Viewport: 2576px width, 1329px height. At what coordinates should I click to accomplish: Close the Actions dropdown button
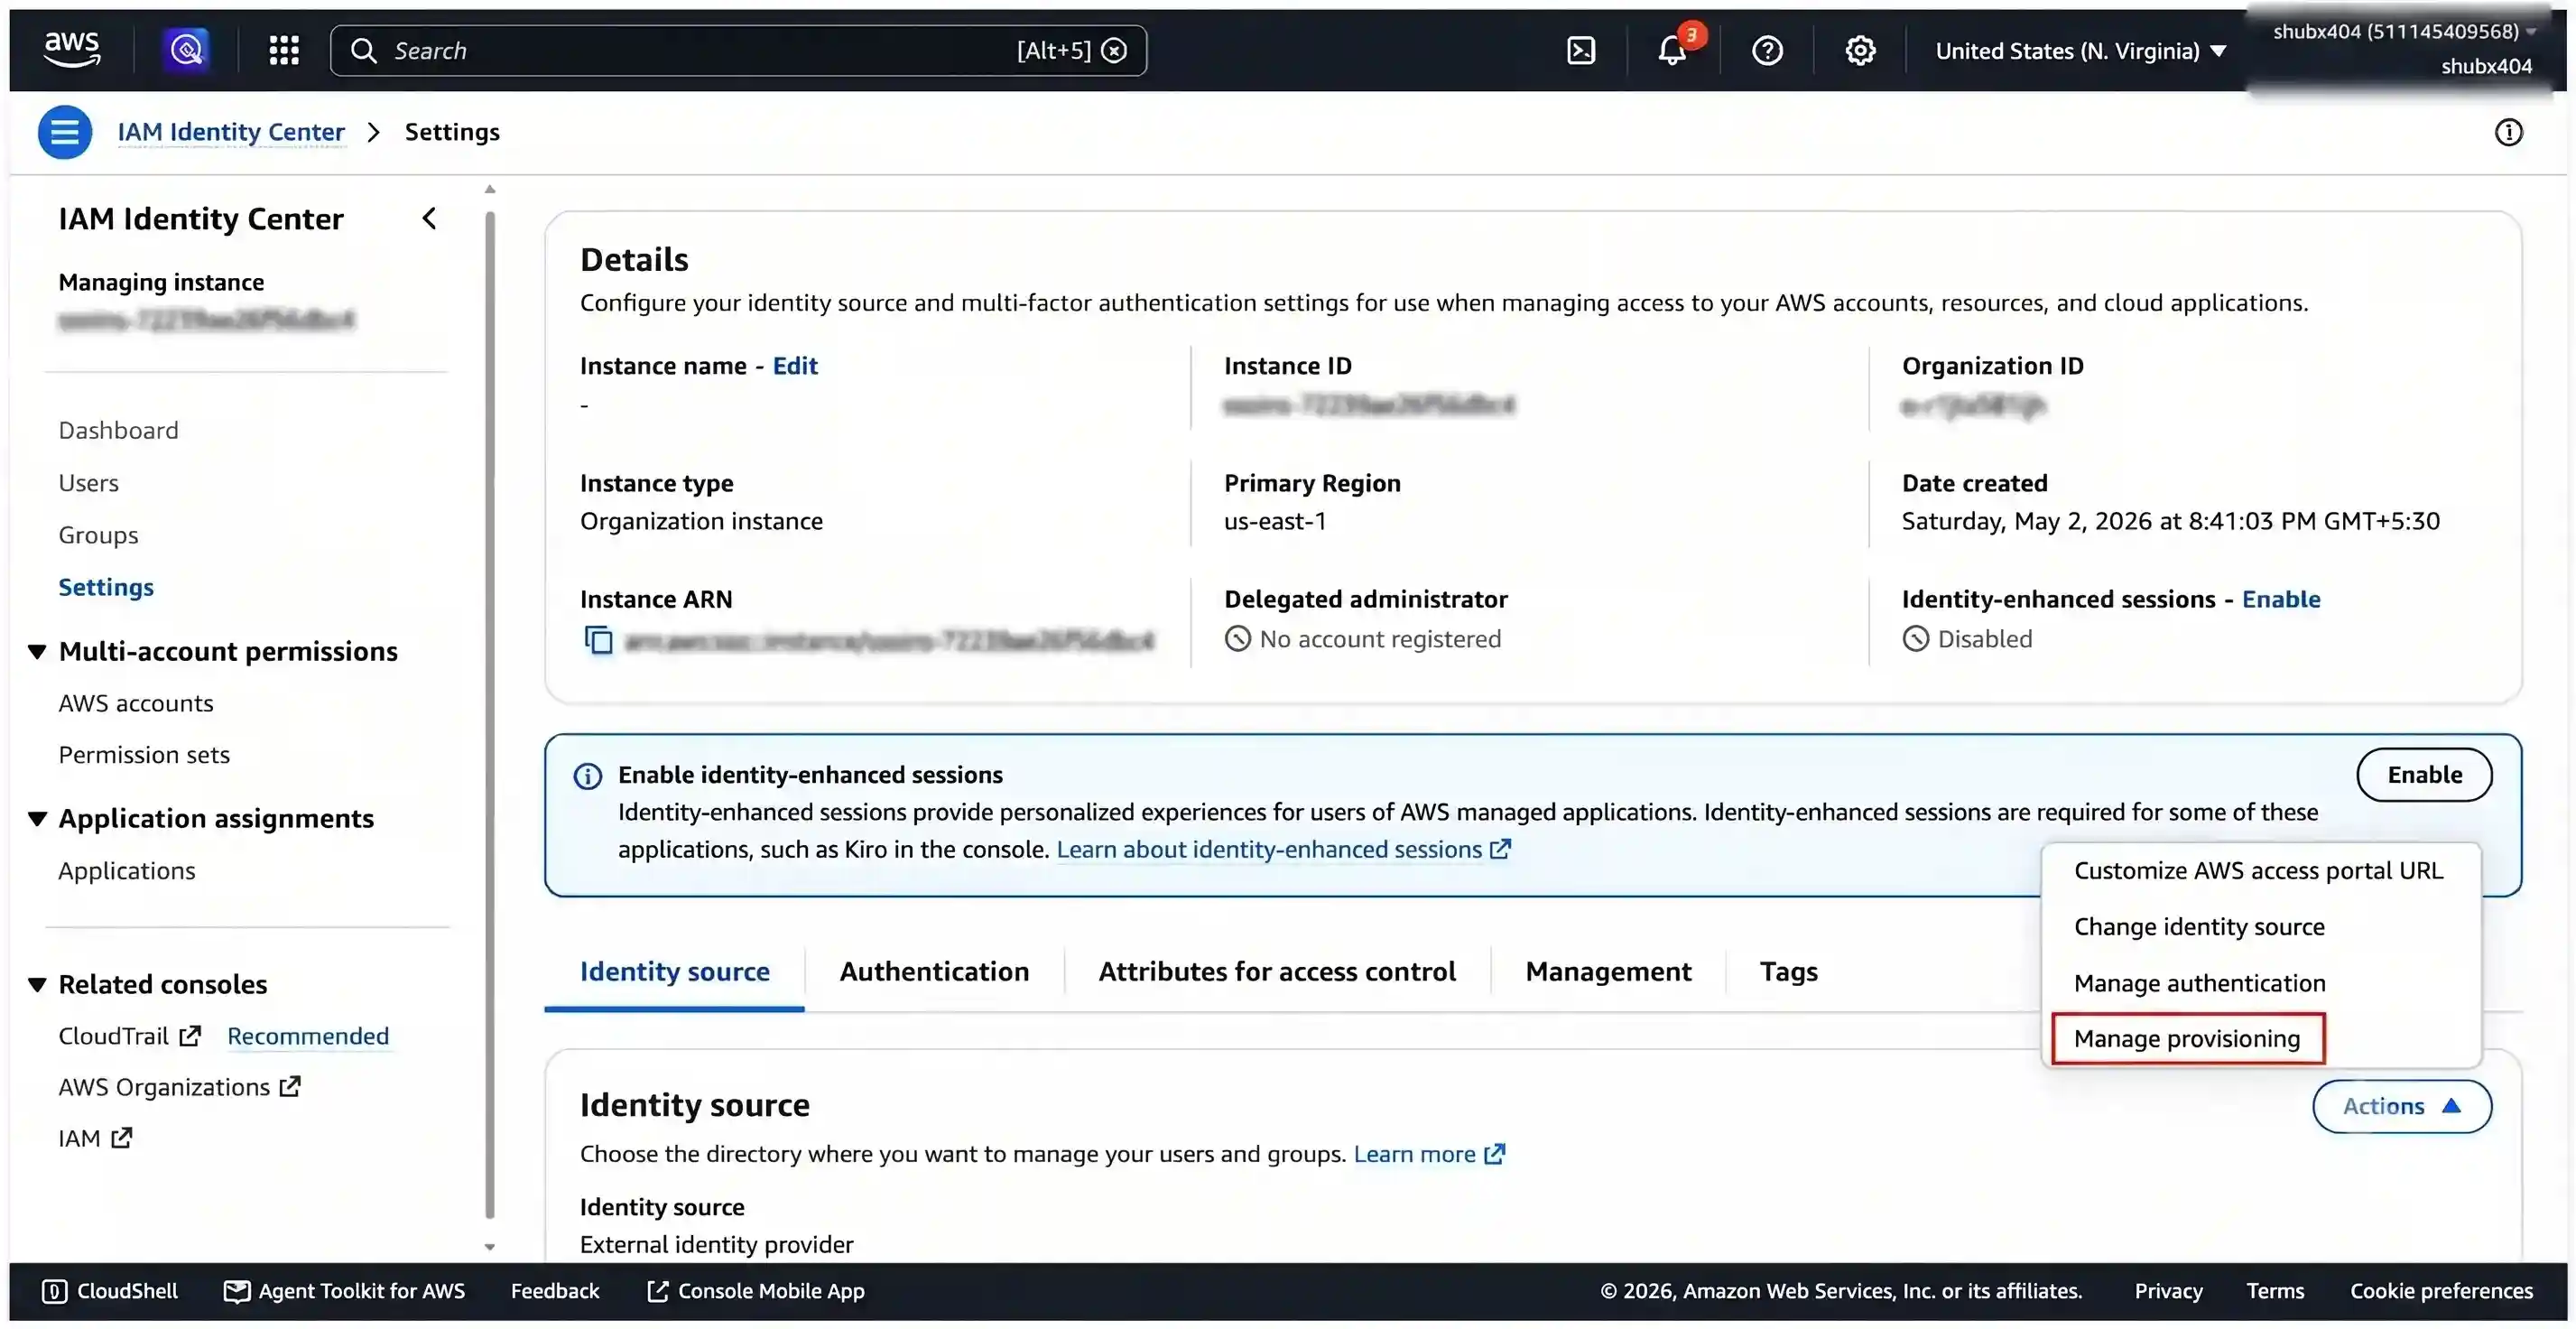(2401, 1107)
